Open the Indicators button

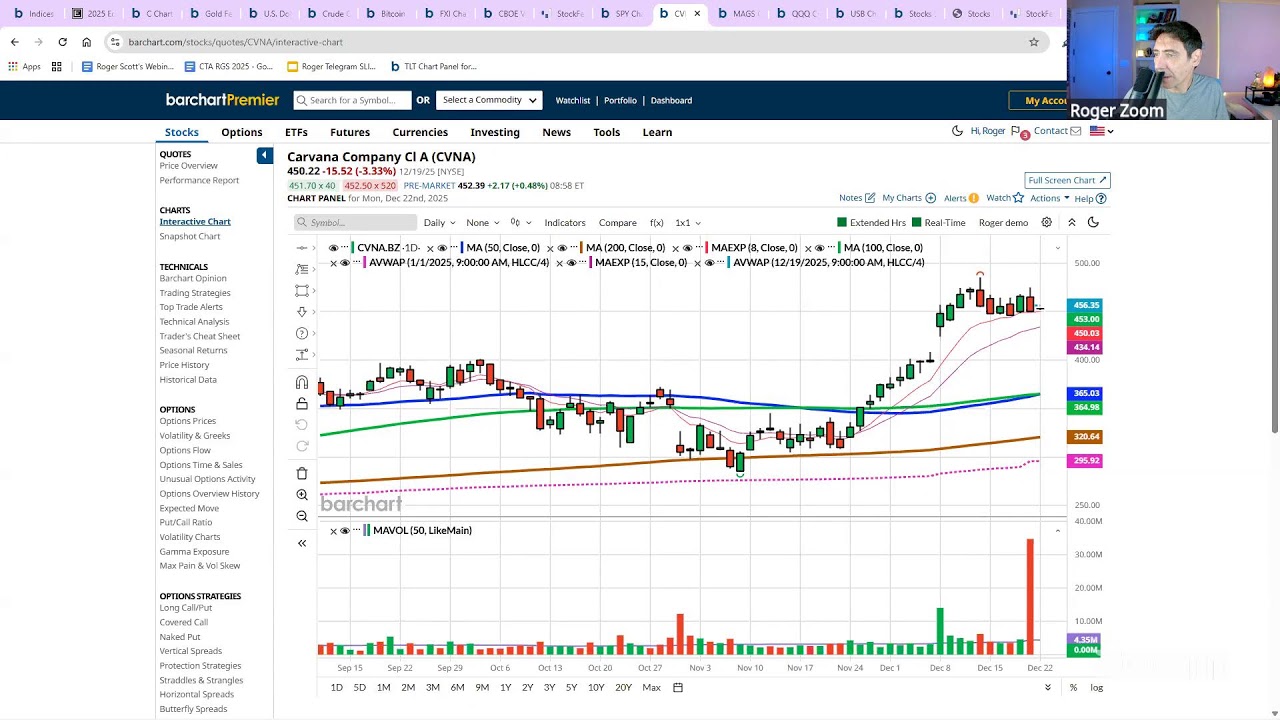pos(565,223)
